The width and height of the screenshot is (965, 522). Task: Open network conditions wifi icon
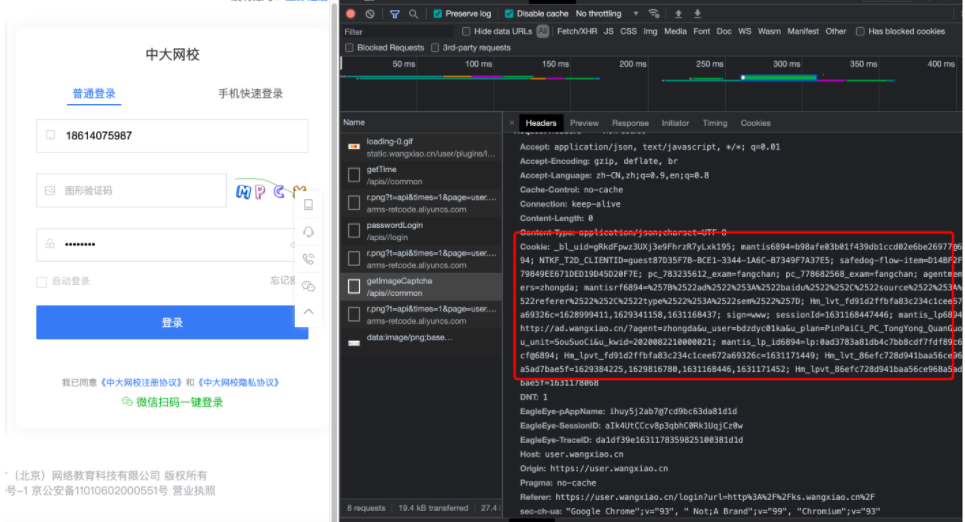coord(654,14)
